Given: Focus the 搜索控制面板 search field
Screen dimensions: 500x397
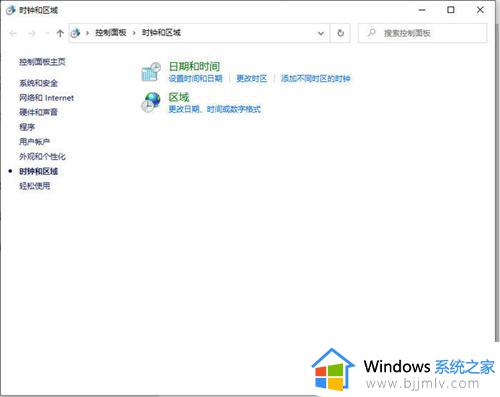Looking at the screenshot, I should coord(423,33).
